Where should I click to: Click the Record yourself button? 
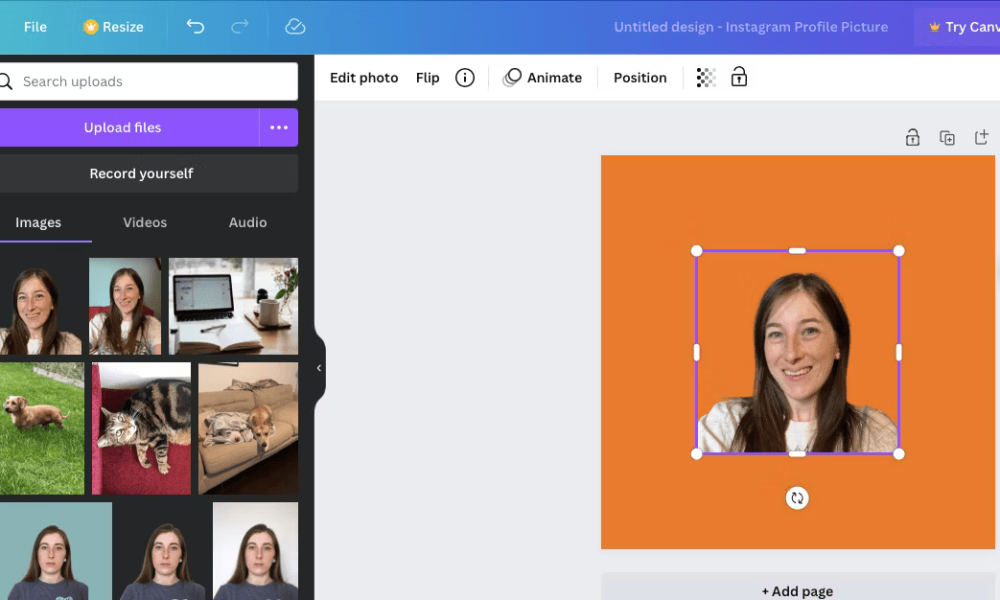pos(149,173)
